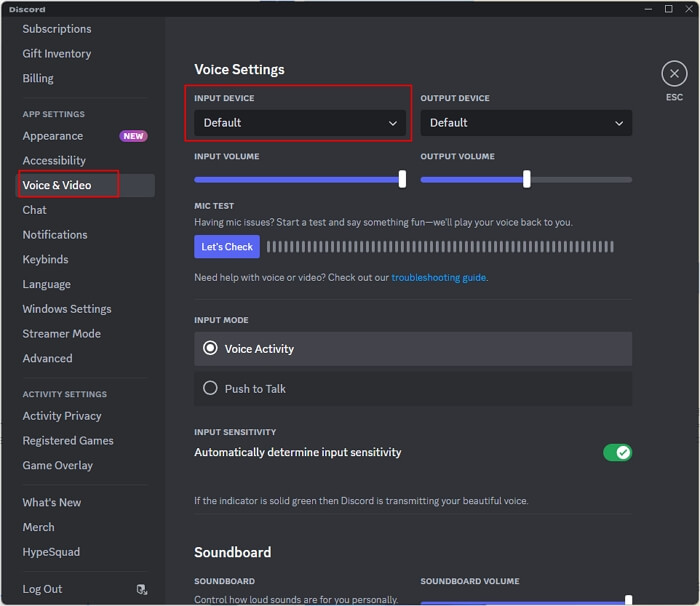Select the Push to Talk radio button
This screenshot has width=700, height=606.
coord(210,388)
